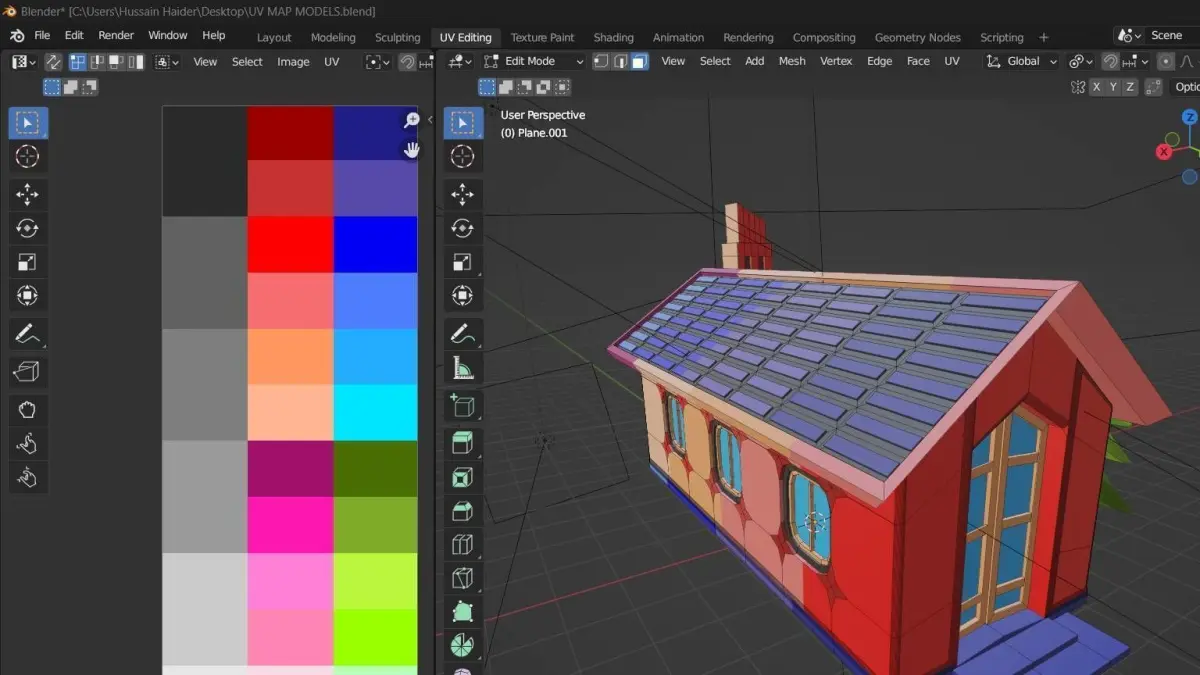Image resolution: width=1200 pixels, height=675 pixels.
Task: Select the 3D viewport Scale tool
Action: 462,262
